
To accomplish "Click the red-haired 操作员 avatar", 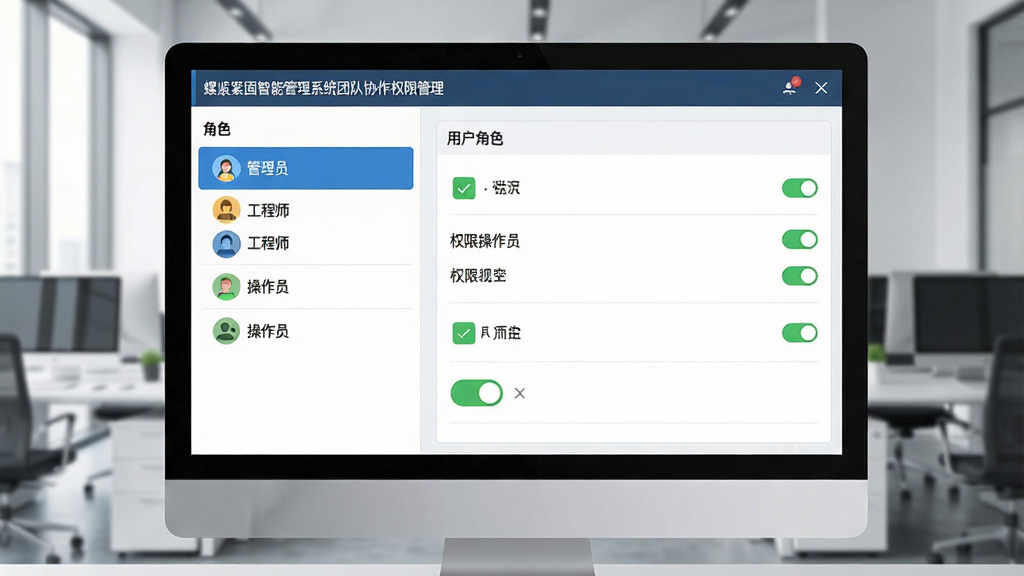I will (x=226, y=287).
